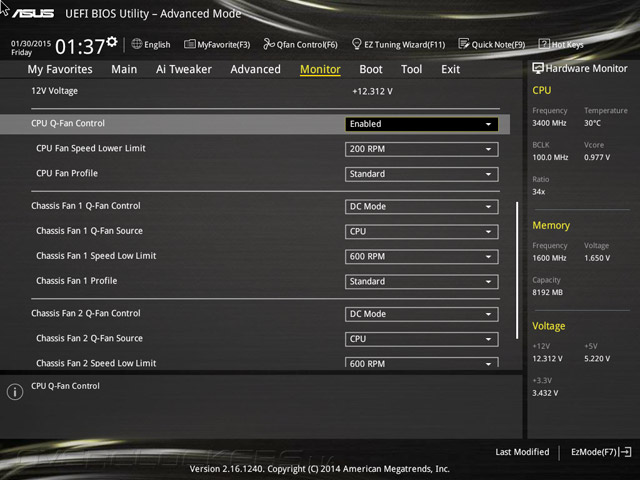
Task: Click the Hardware Monitor screen icon
Action: (538, 68)
